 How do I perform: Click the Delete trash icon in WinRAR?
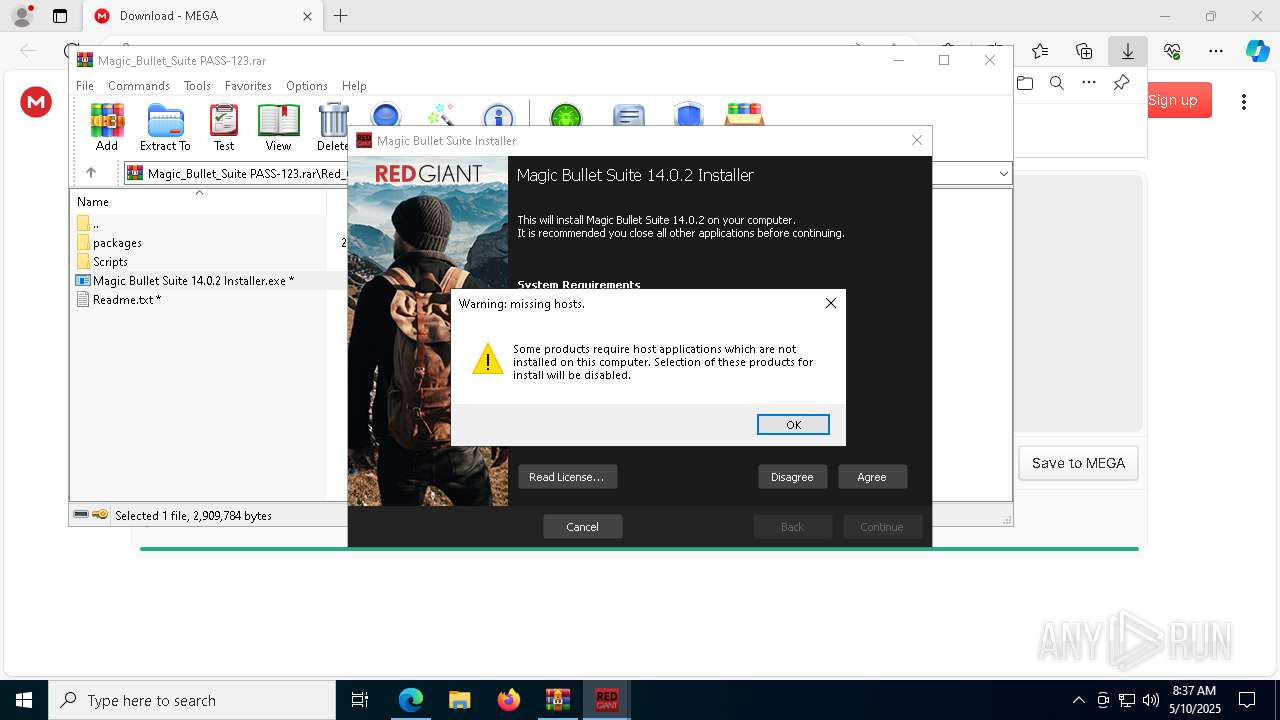(x=333, y=127)
